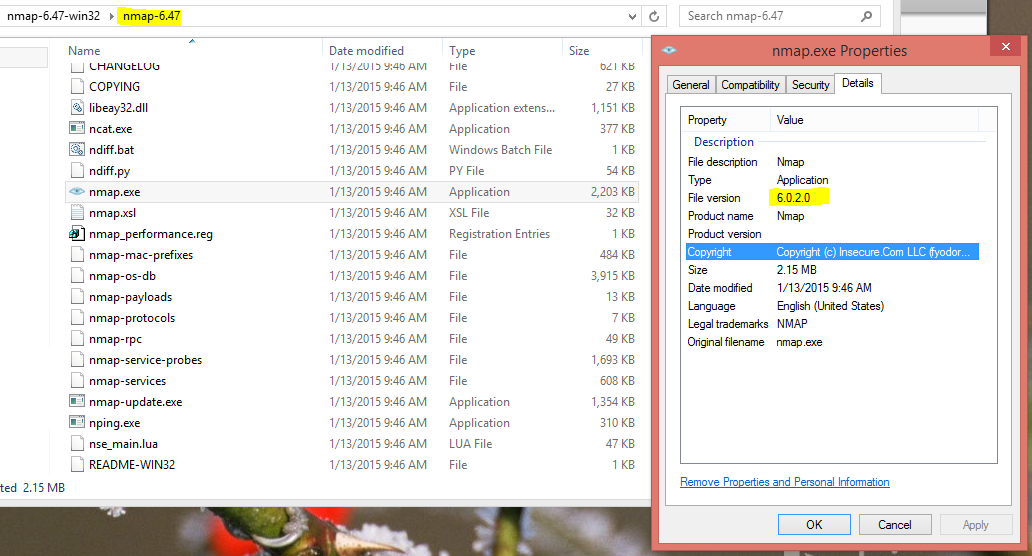Viewport: 1032px width, 556px height.
Task: Select the README-WIN32 file name
Action: tap(132, 465)
